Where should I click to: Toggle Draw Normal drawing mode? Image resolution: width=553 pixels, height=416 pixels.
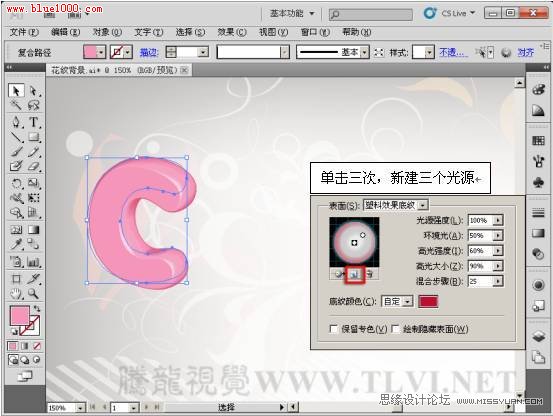(x=13, y=360)
